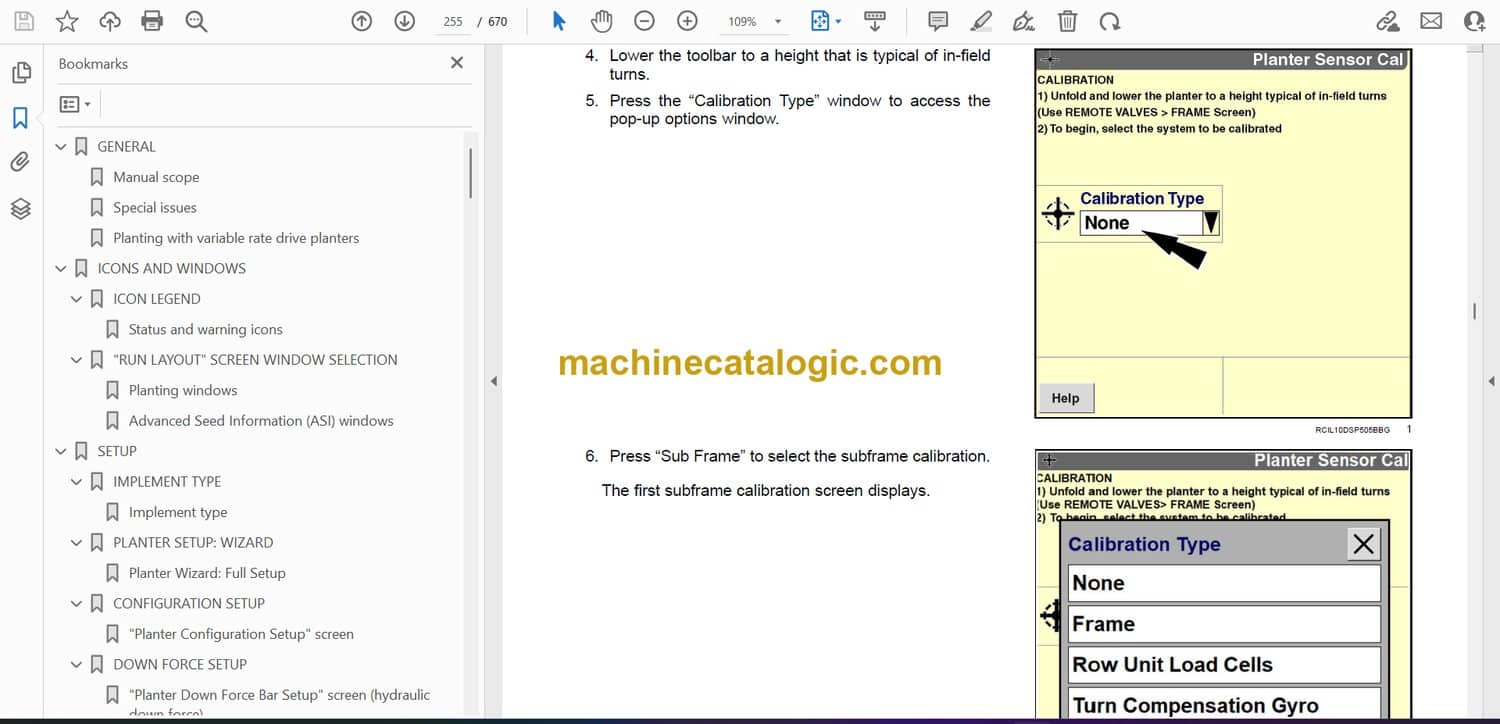The image size is (1500, 724).
Task: Click the Print file icon
Action: pyautogui.click(x=152, y=21)
